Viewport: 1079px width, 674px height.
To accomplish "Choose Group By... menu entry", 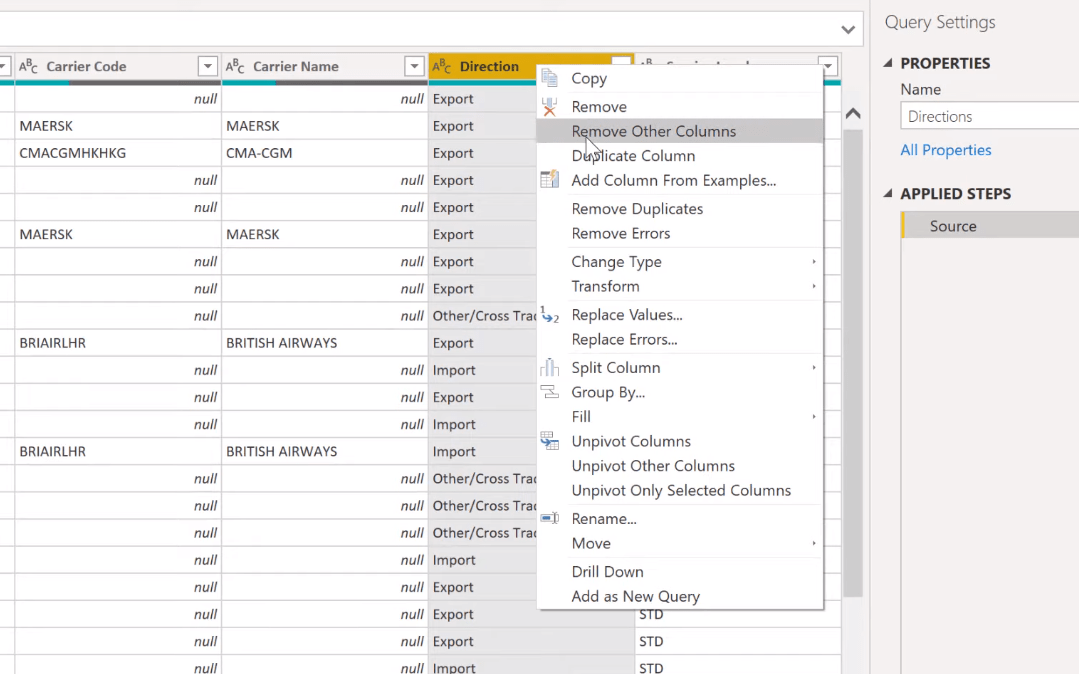I will pyautogui.click(x=680, y=392).
